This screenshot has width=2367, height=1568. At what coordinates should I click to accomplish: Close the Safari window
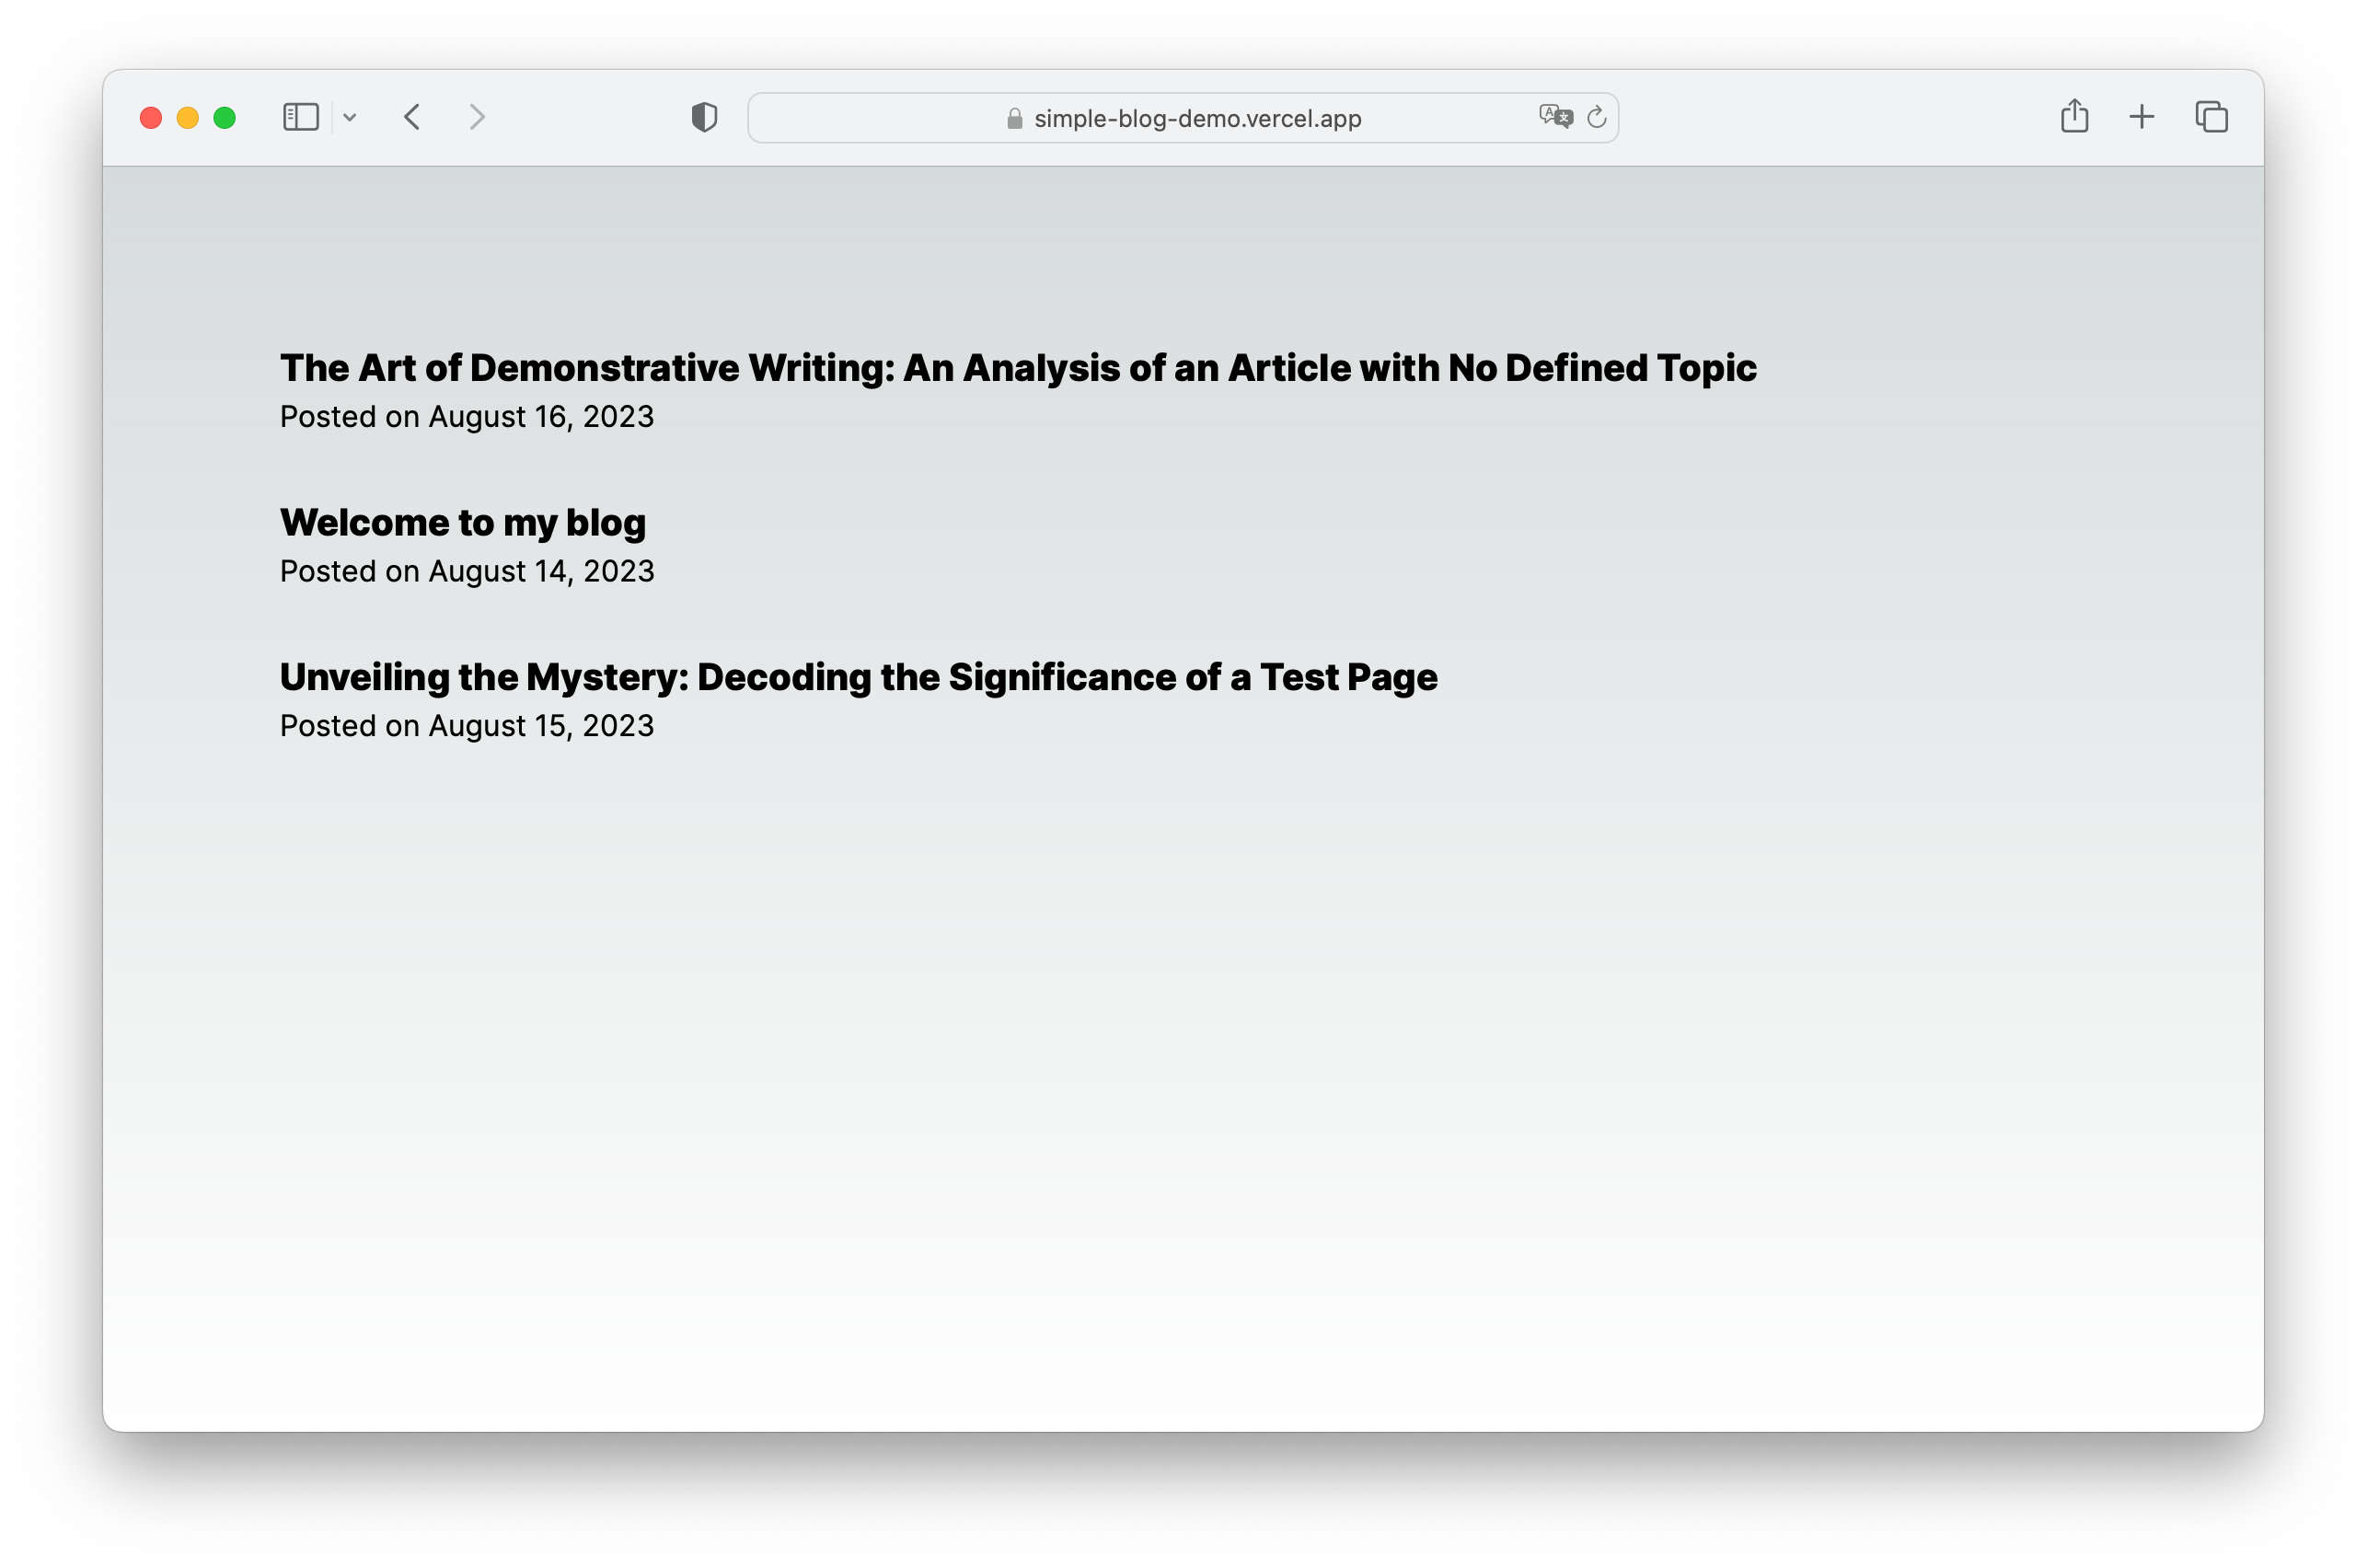click(151, 118)
